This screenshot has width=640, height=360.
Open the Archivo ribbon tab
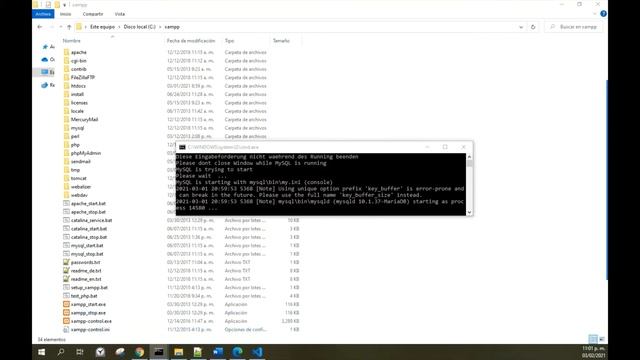coord(43,14)
